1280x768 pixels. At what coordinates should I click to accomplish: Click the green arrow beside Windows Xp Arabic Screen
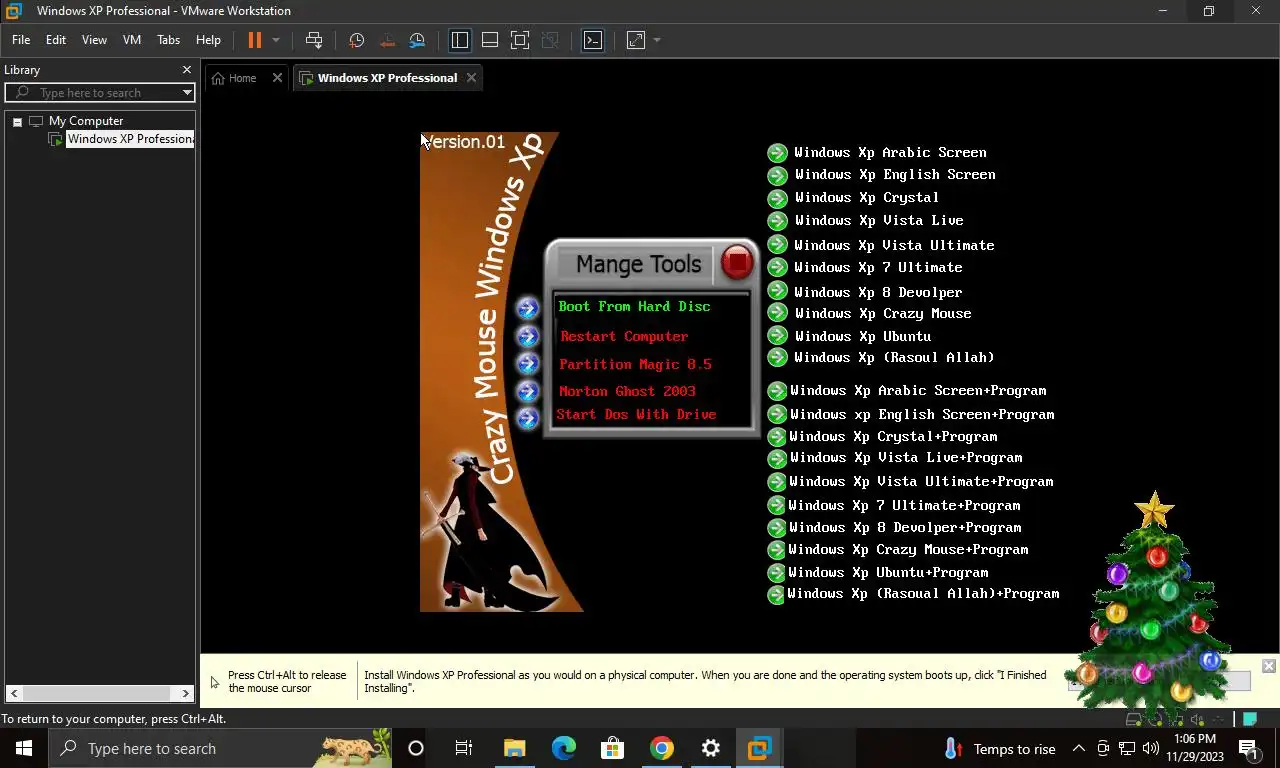point(777,153)
